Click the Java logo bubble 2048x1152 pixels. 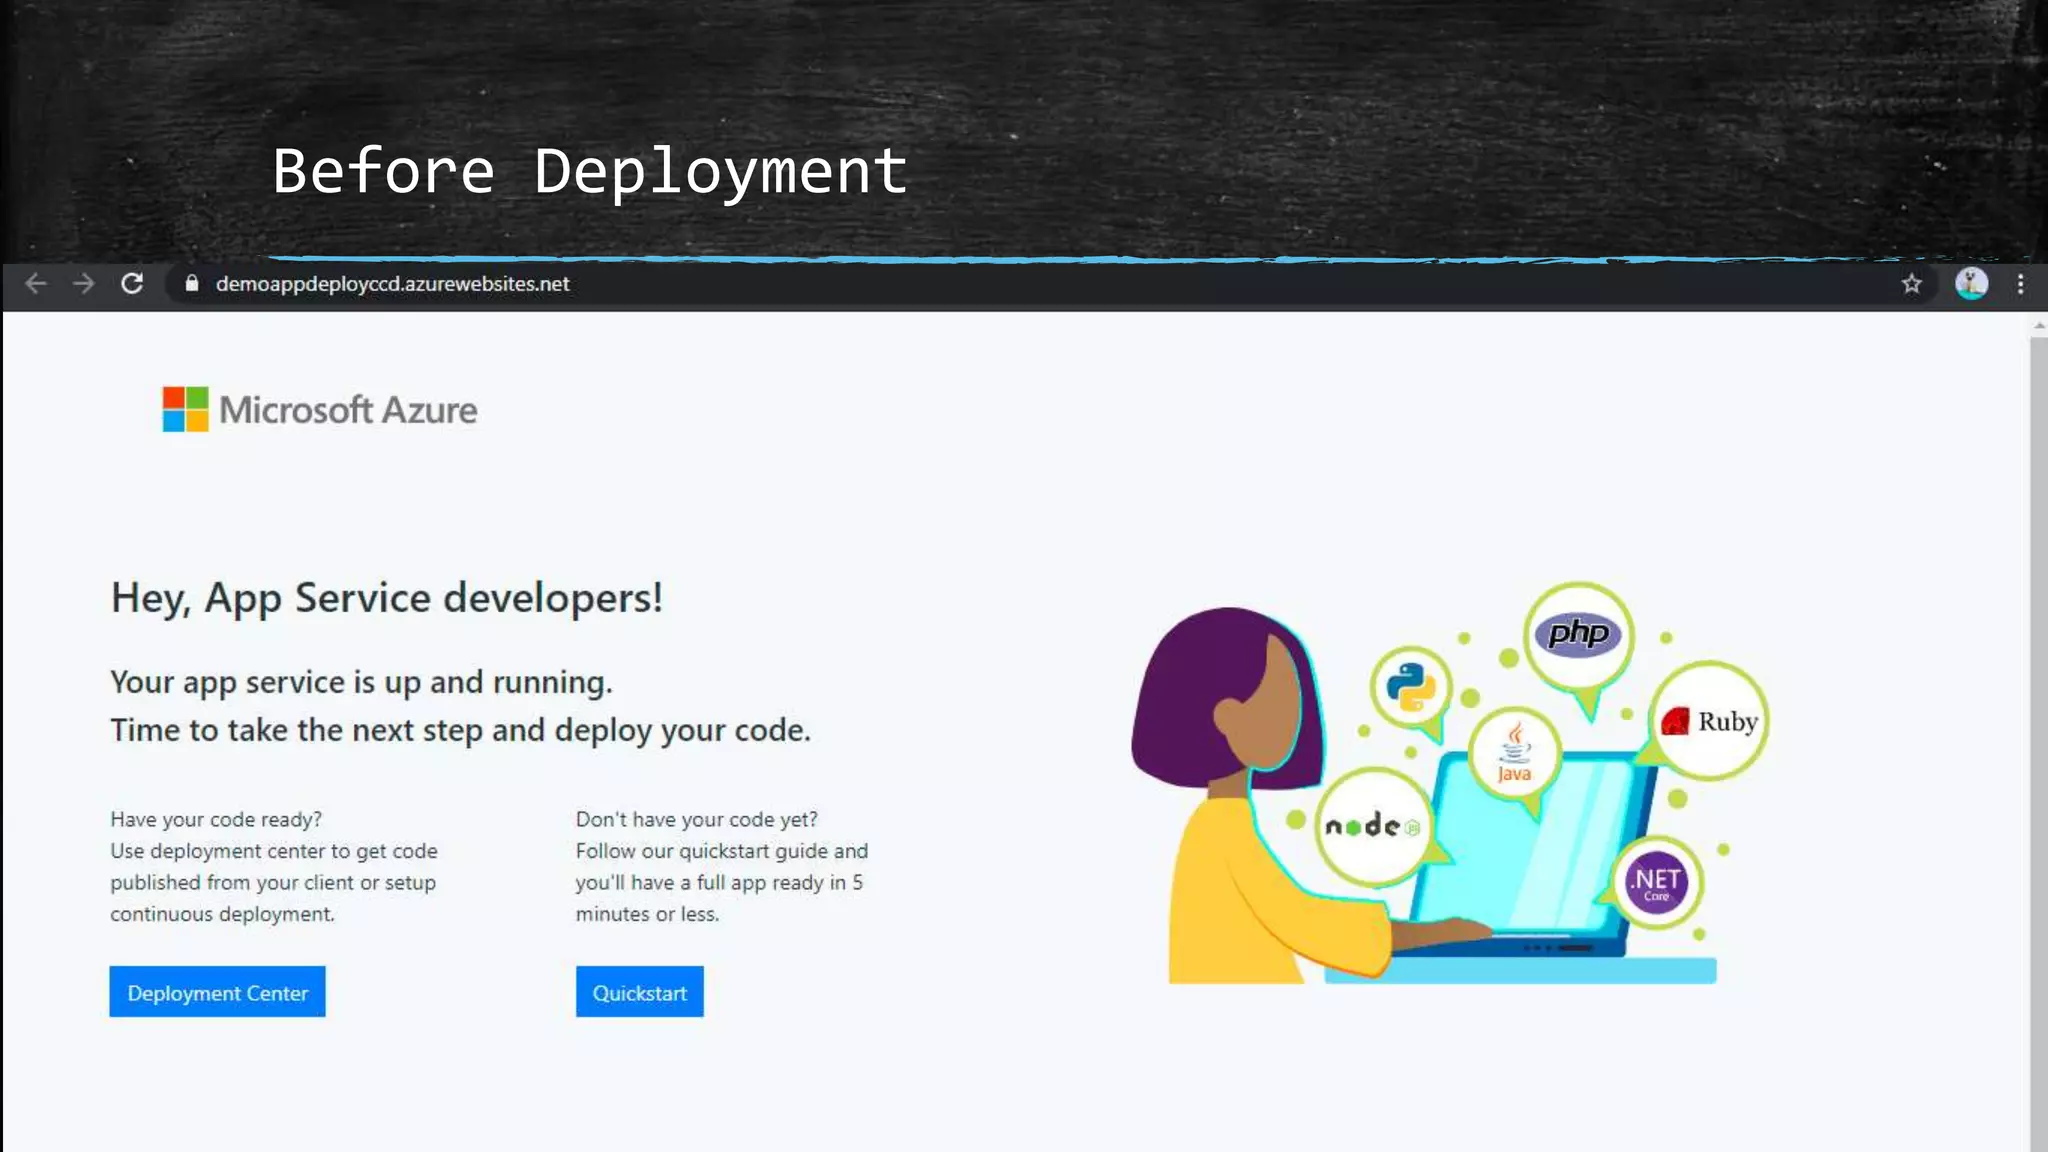pos(1514,752)
